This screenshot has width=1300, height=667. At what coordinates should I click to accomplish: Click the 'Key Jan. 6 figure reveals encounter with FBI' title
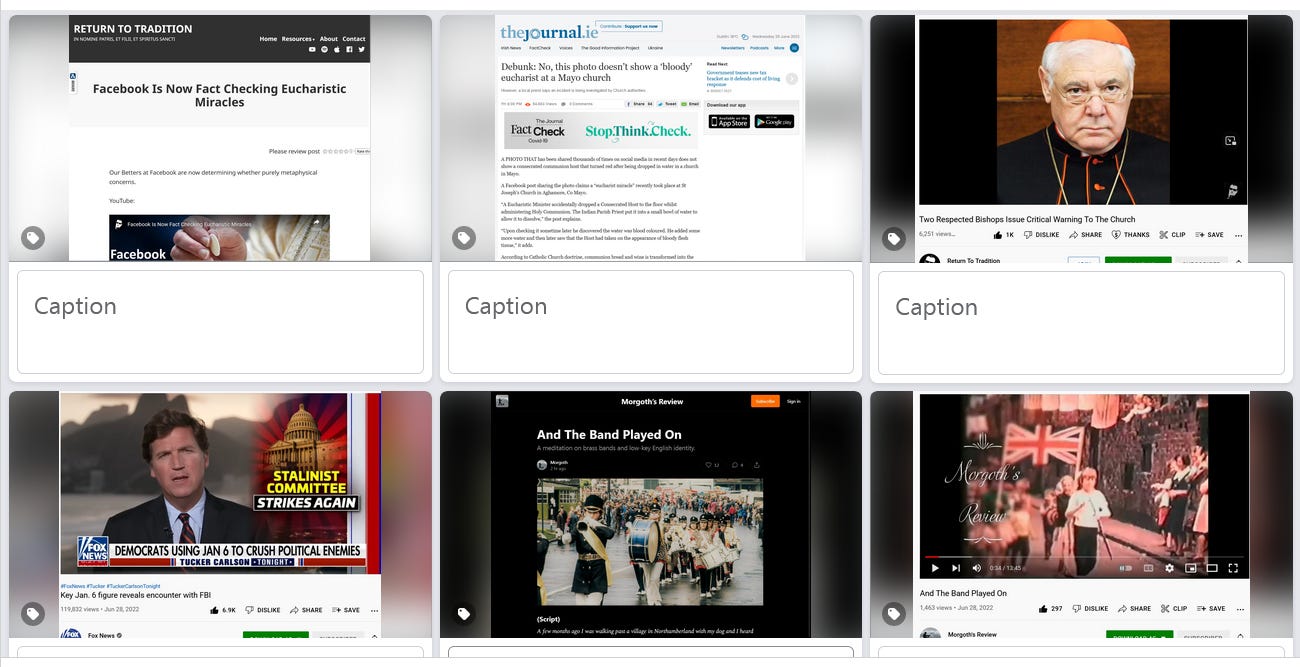click(135, 595)
